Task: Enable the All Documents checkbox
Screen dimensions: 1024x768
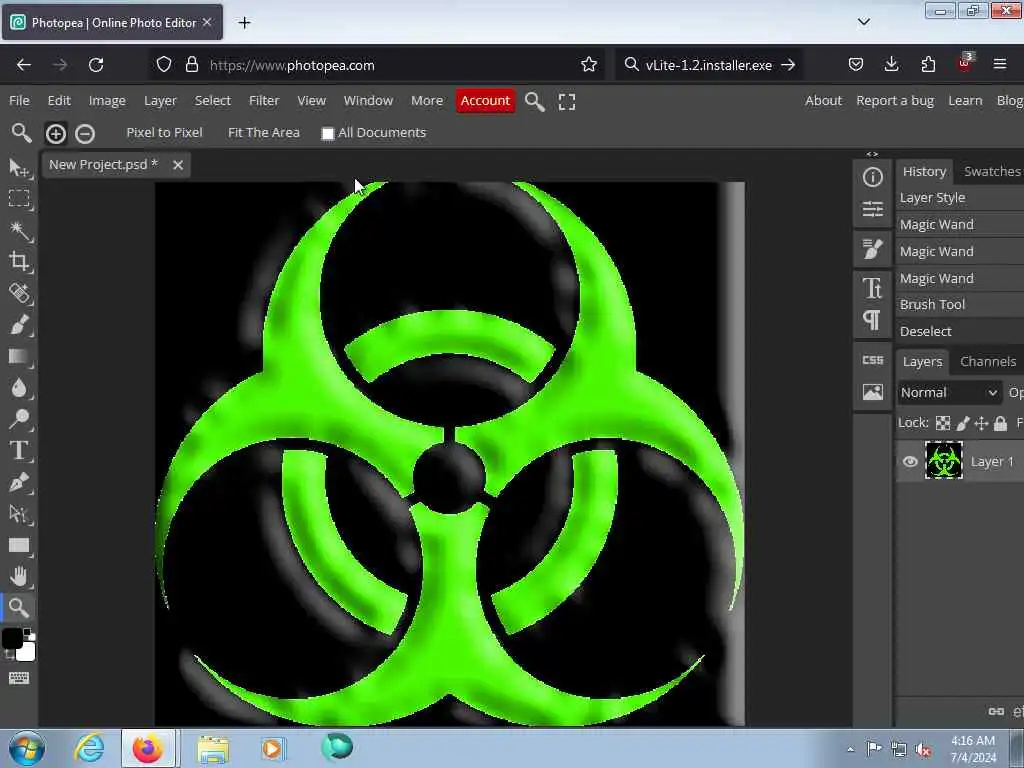Action: click(x=328, y=133)
